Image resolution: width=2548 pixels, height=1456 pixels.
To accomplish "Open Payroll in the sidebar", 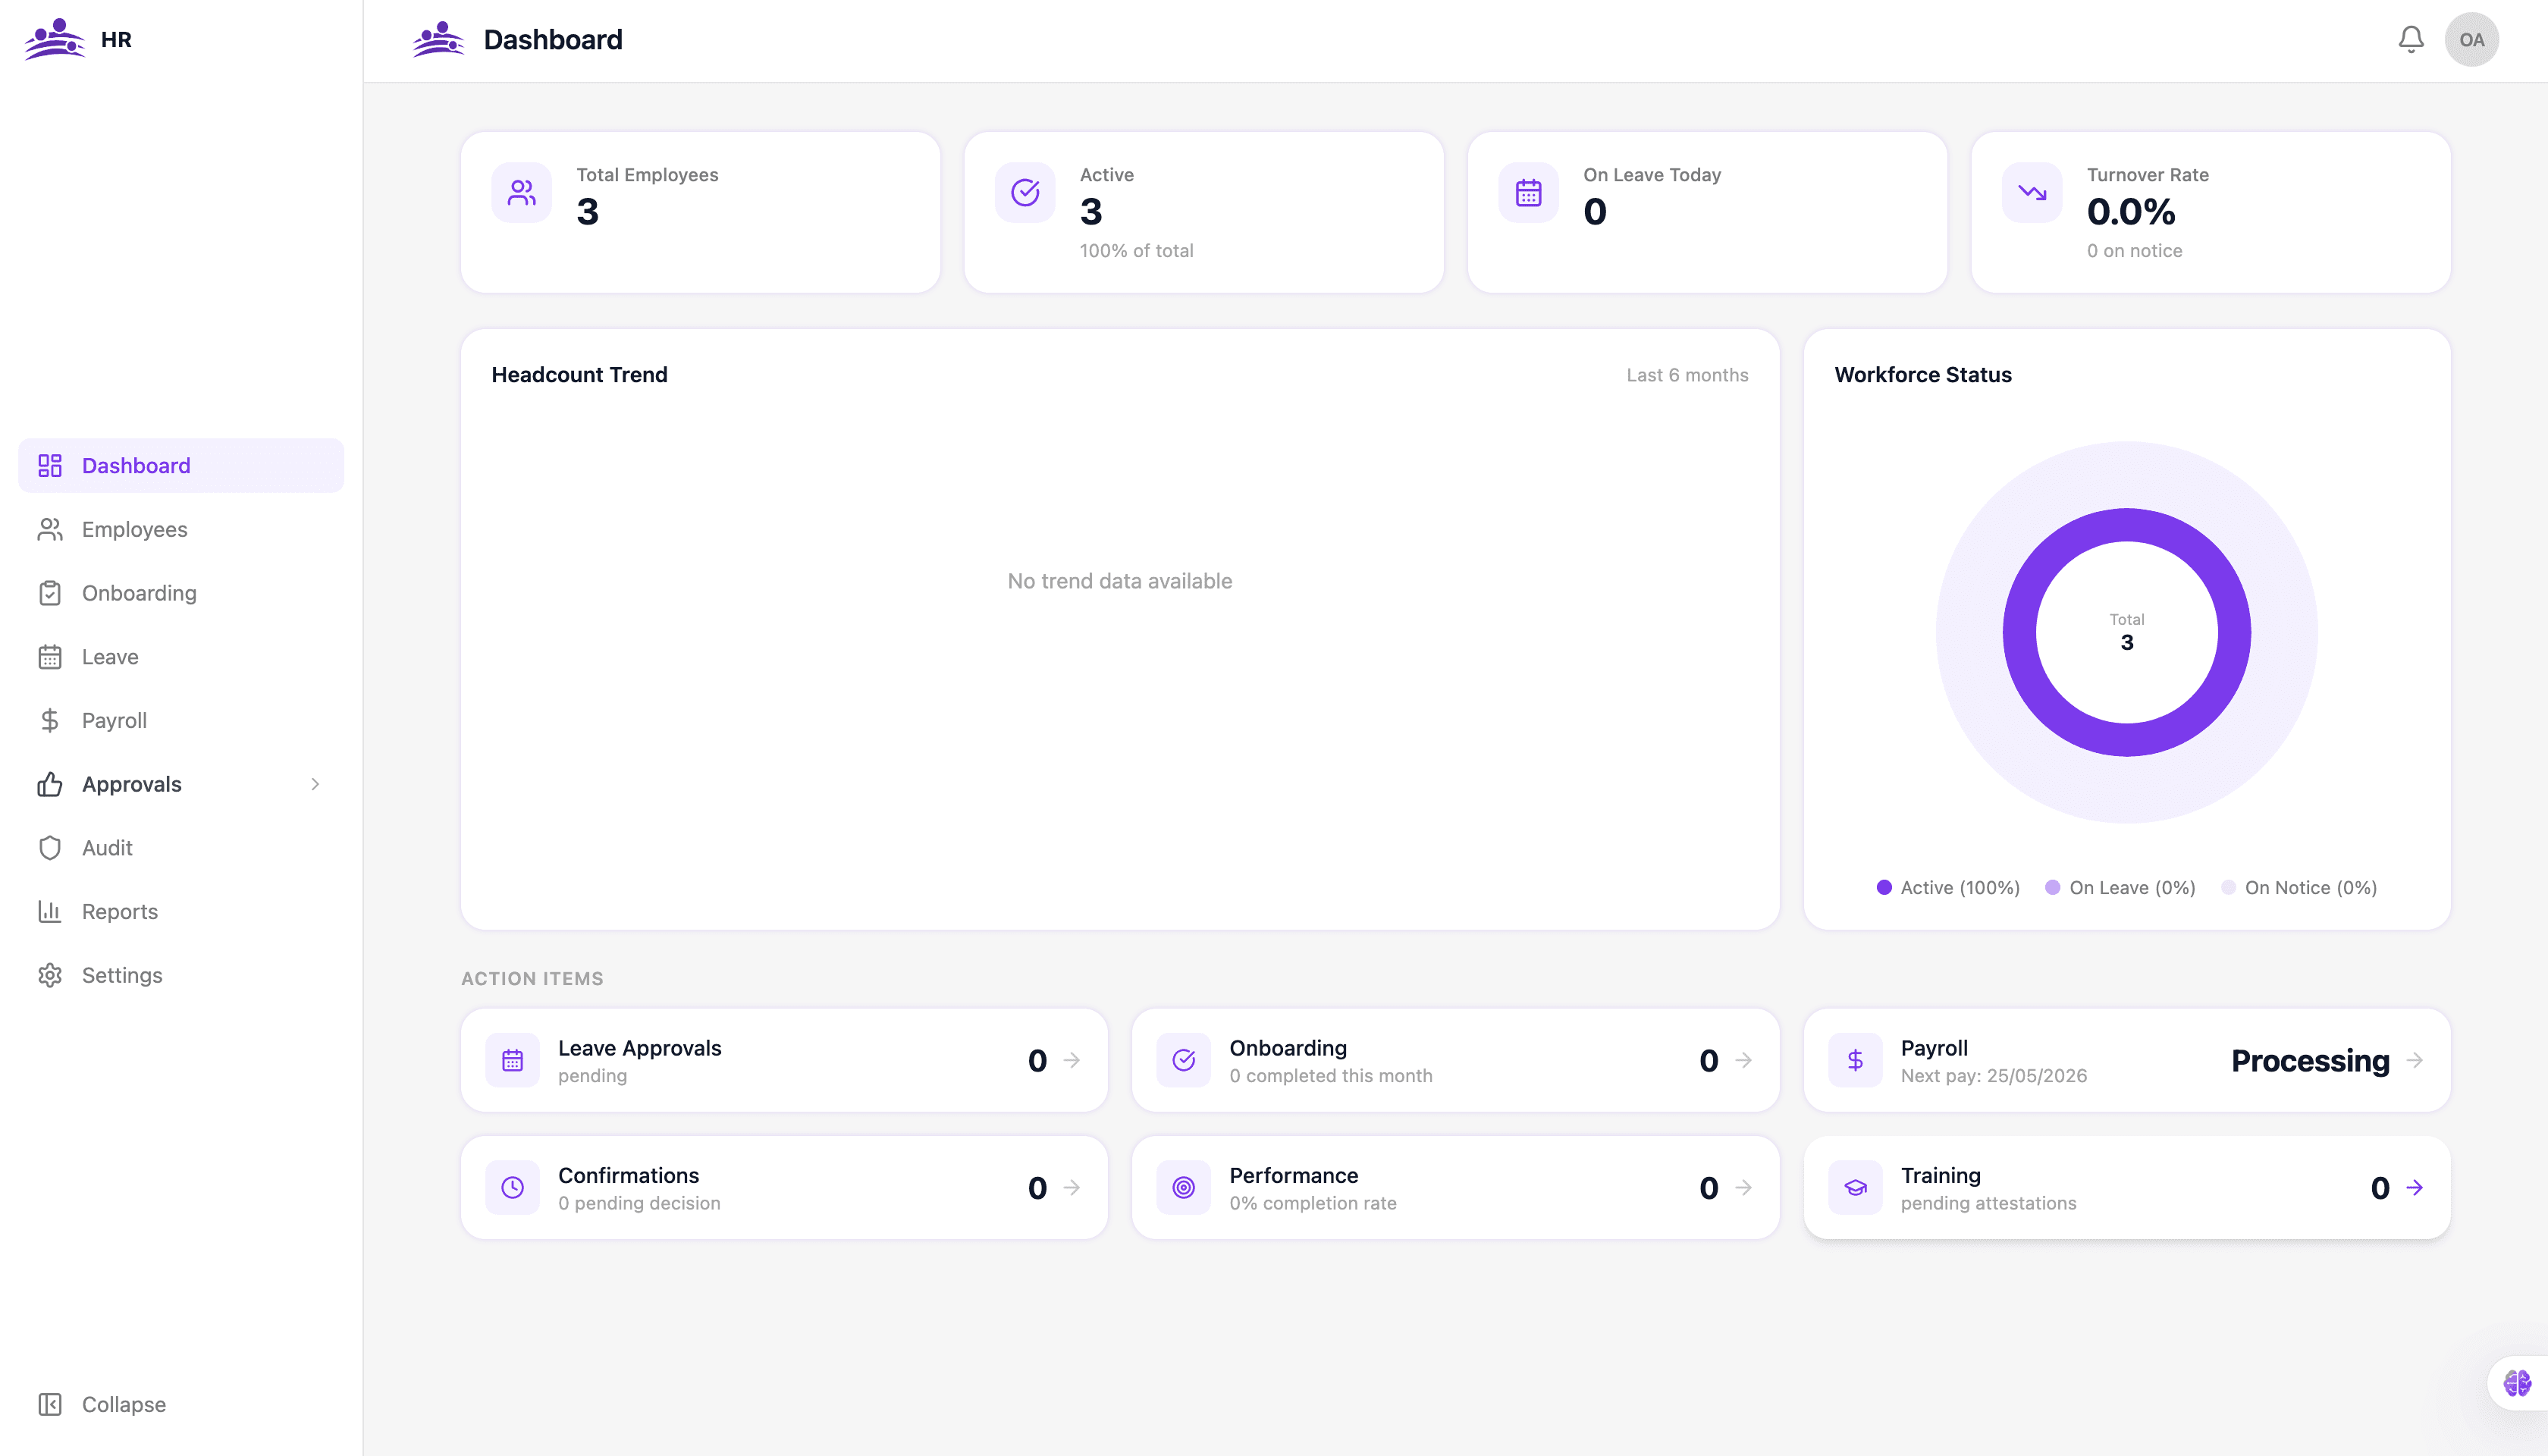I will (x=181, y=720).
